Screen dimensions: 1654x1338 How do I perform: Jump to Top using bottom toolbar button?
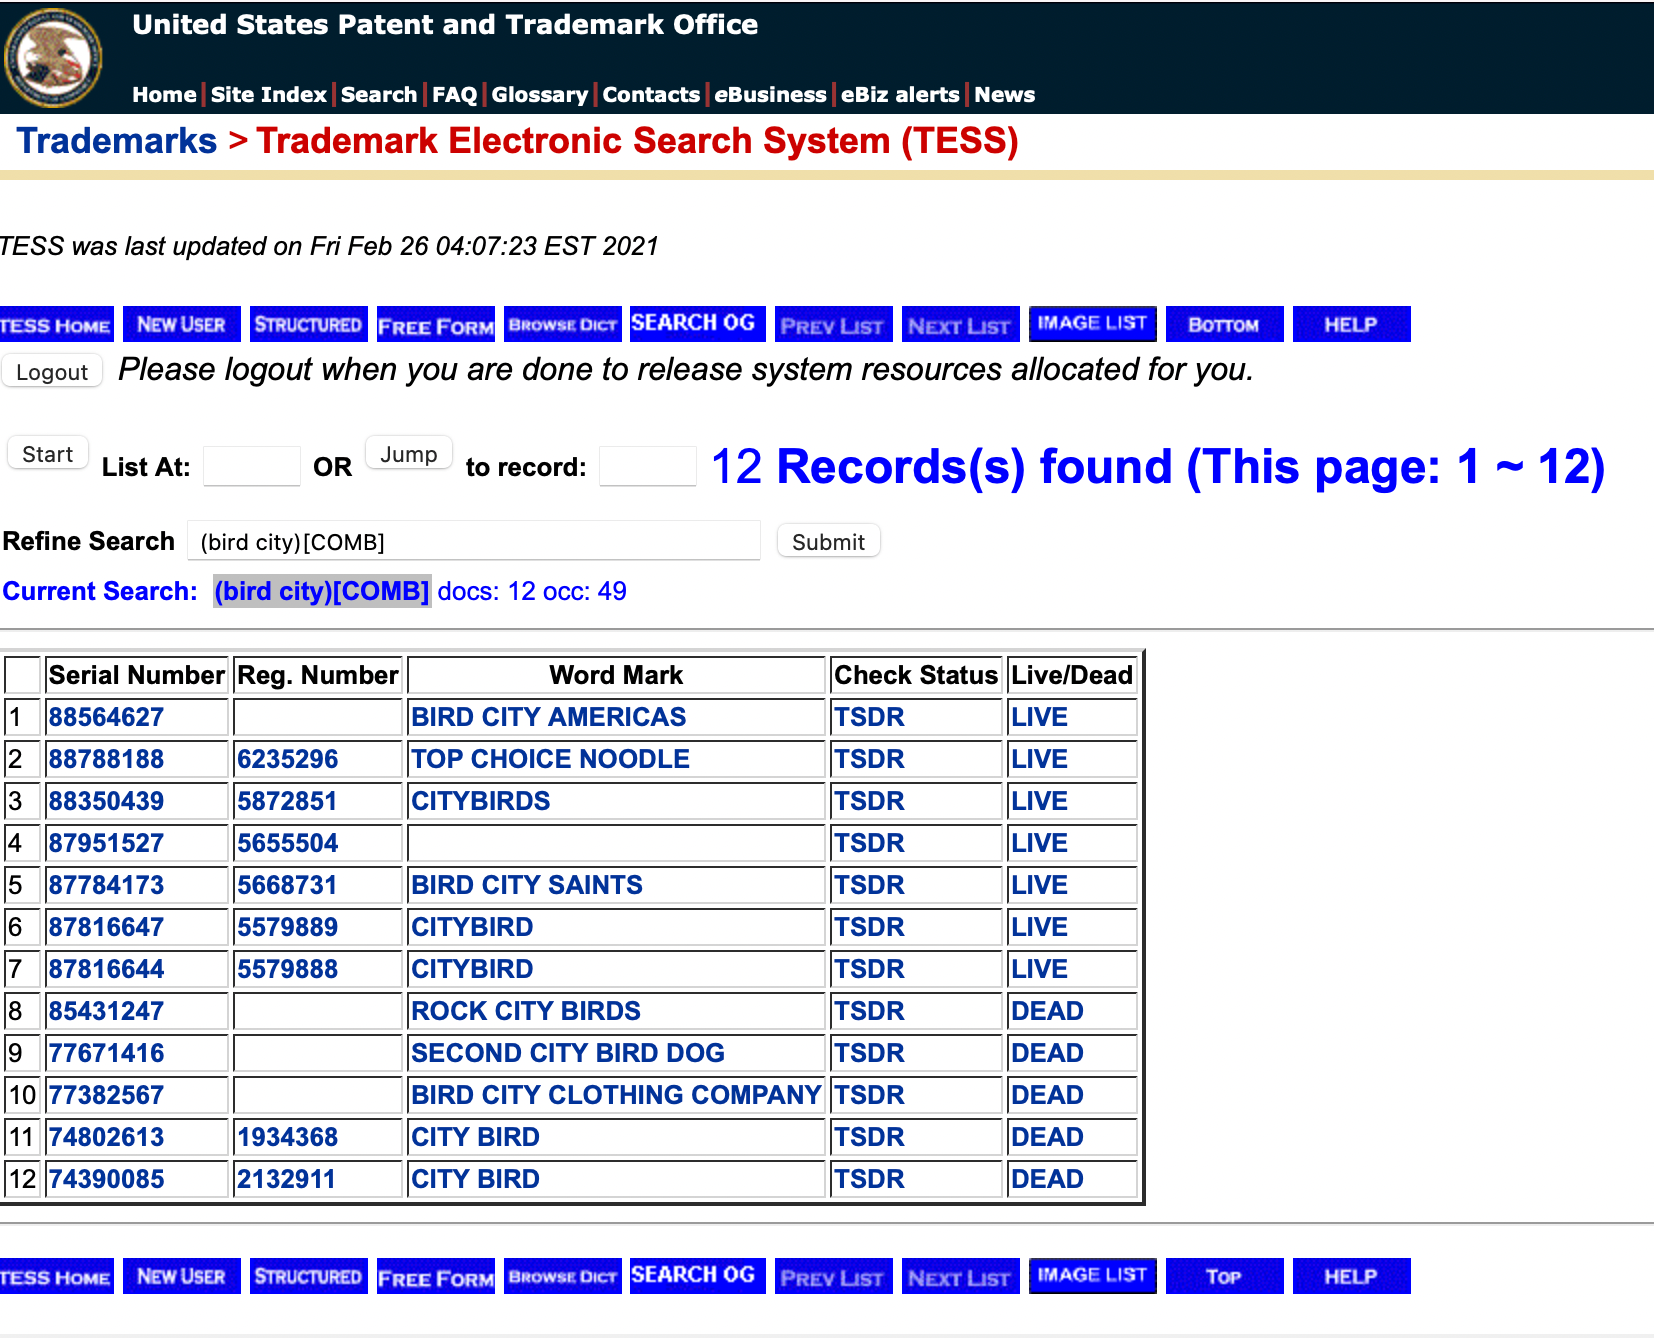(x=1224, y=1276)
